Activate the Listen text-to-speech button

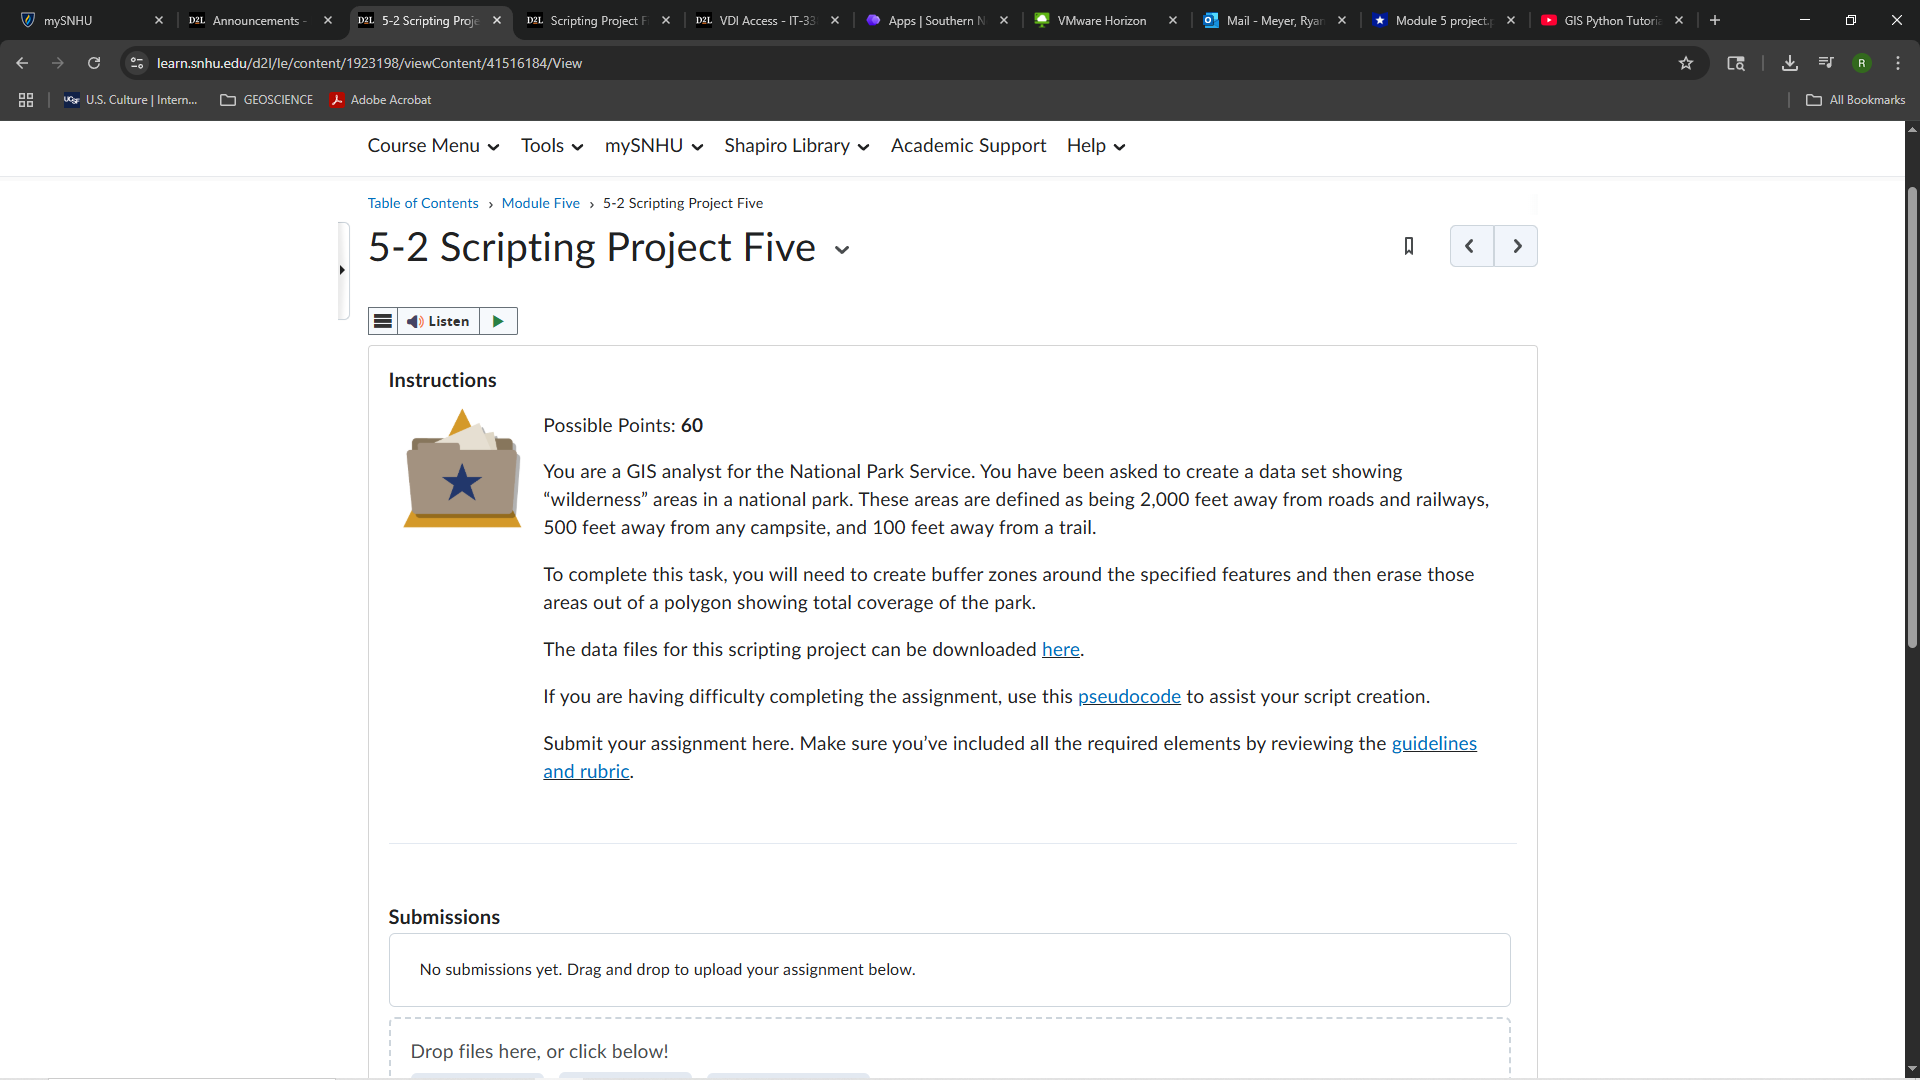click(440, 321)
